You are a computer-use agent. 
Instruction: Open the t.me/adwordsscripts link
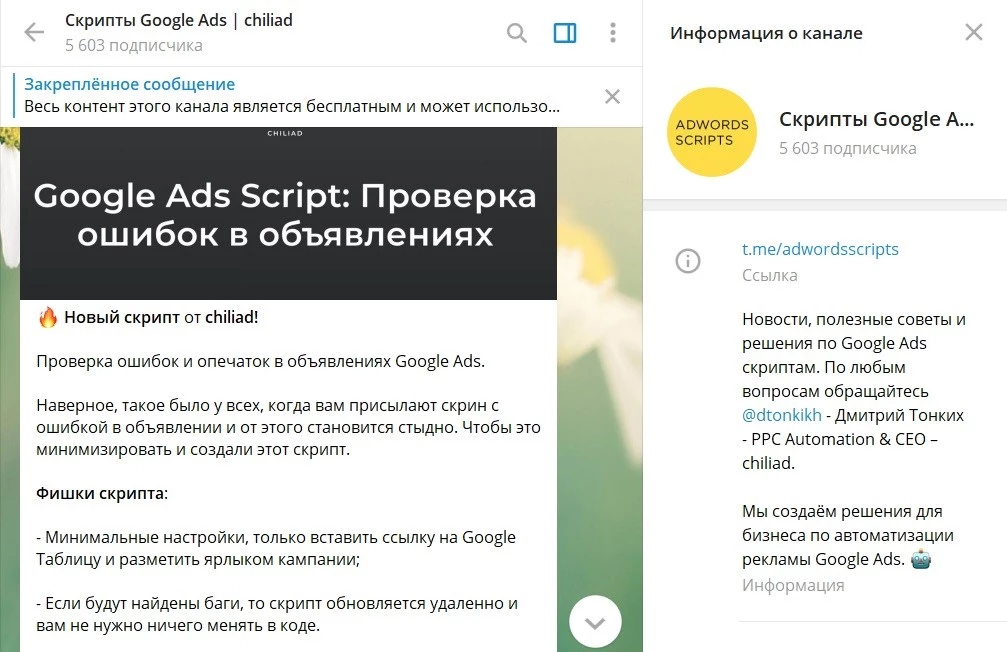pyautogui.click(x=820, y=249)
